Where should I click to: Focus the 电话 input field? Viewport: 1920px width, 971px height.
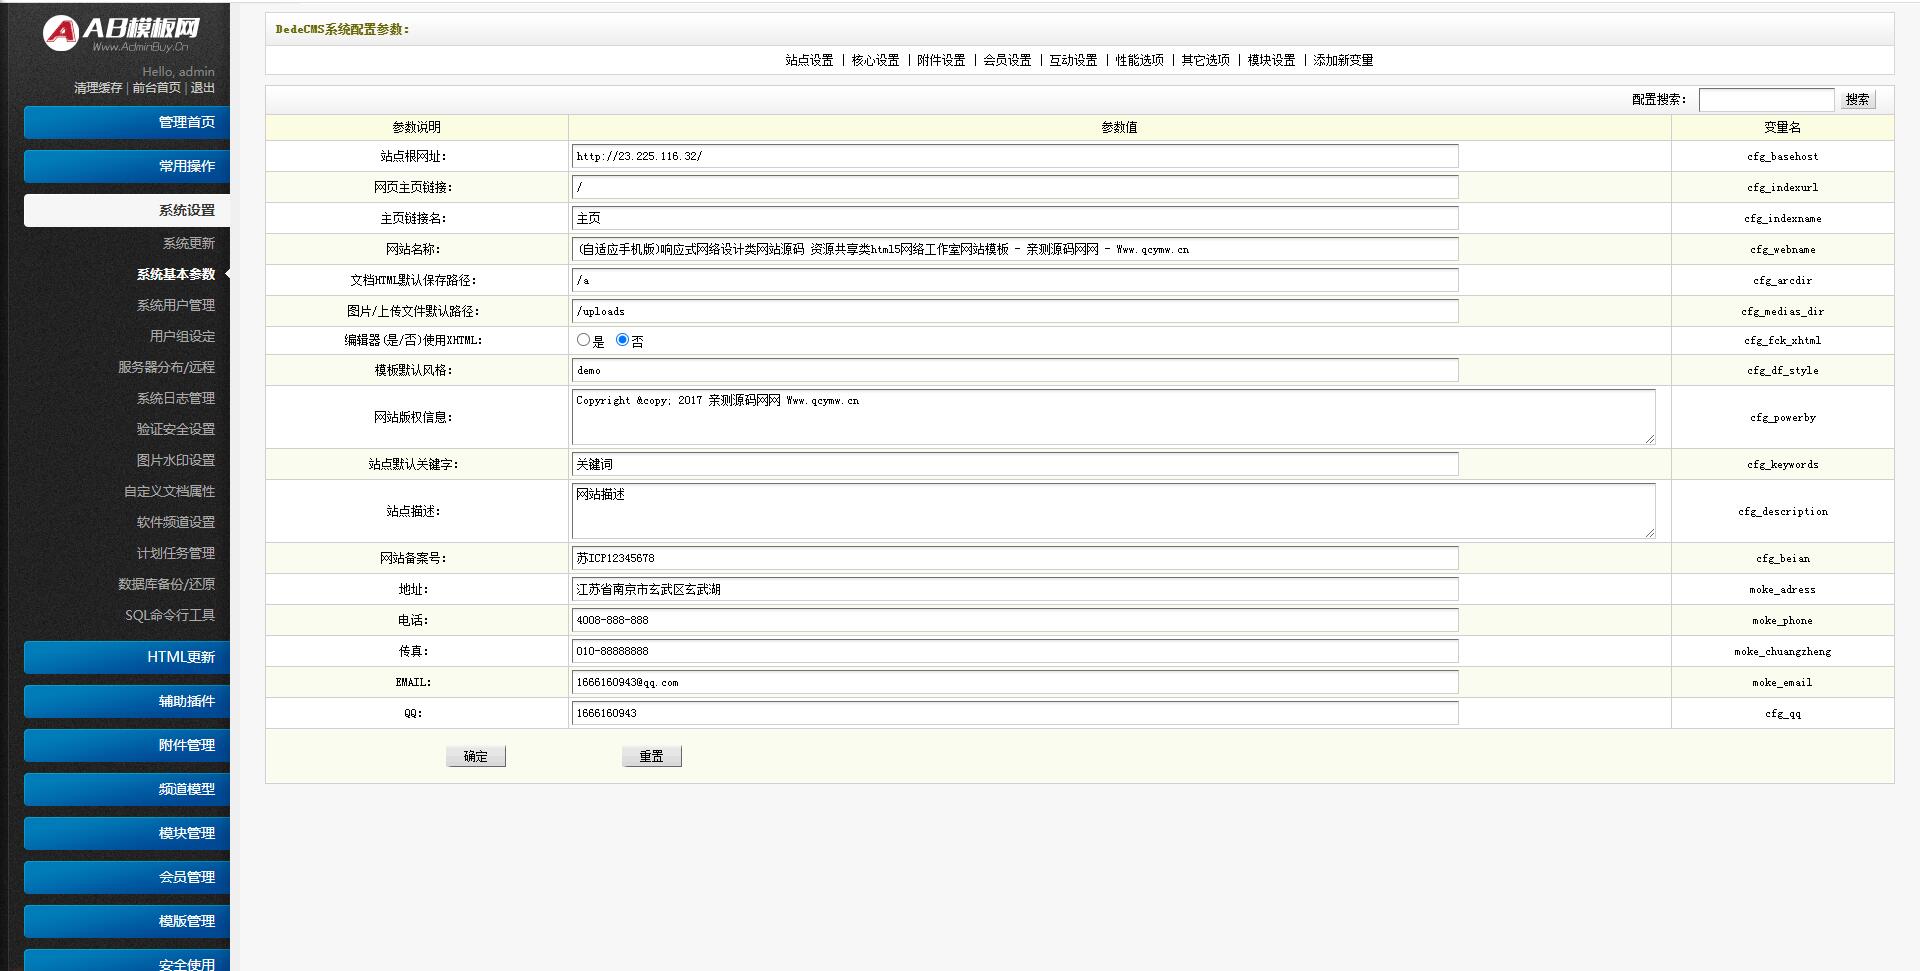click(x=1015, y=620)
